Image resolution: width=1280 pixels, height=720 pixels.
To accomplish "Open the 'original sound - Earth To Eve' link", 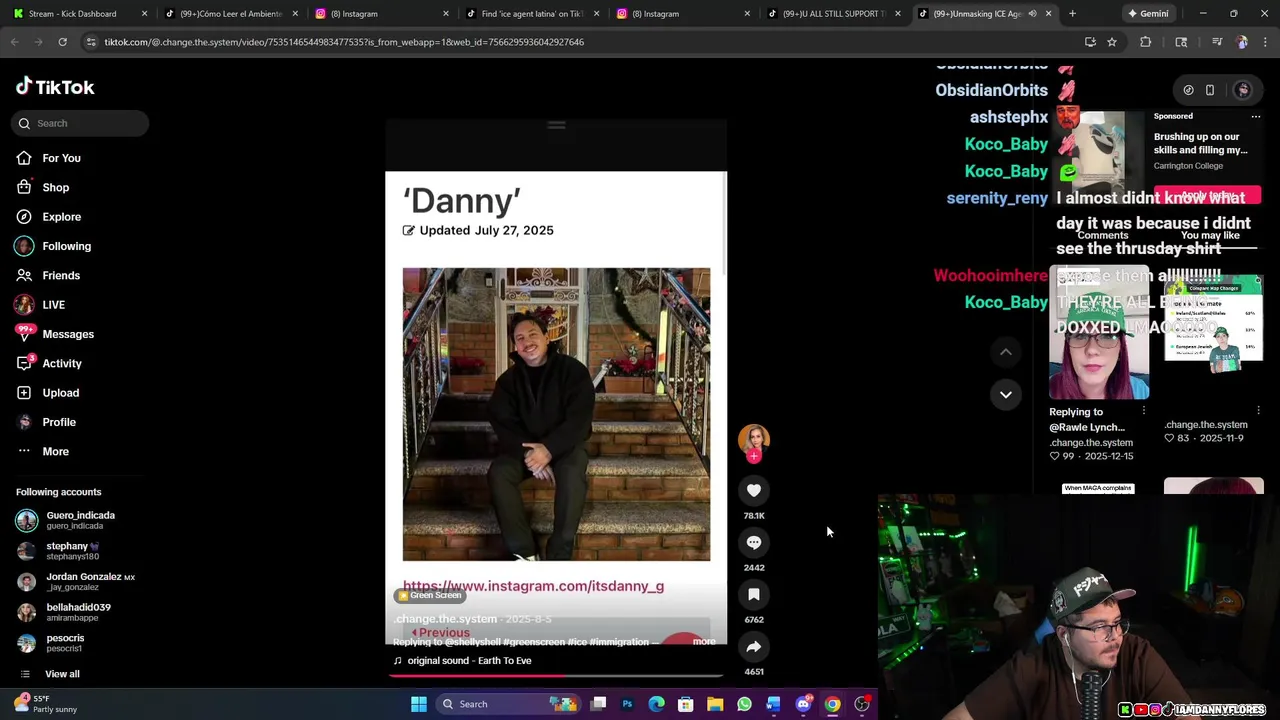I will [x=469, y=661].
